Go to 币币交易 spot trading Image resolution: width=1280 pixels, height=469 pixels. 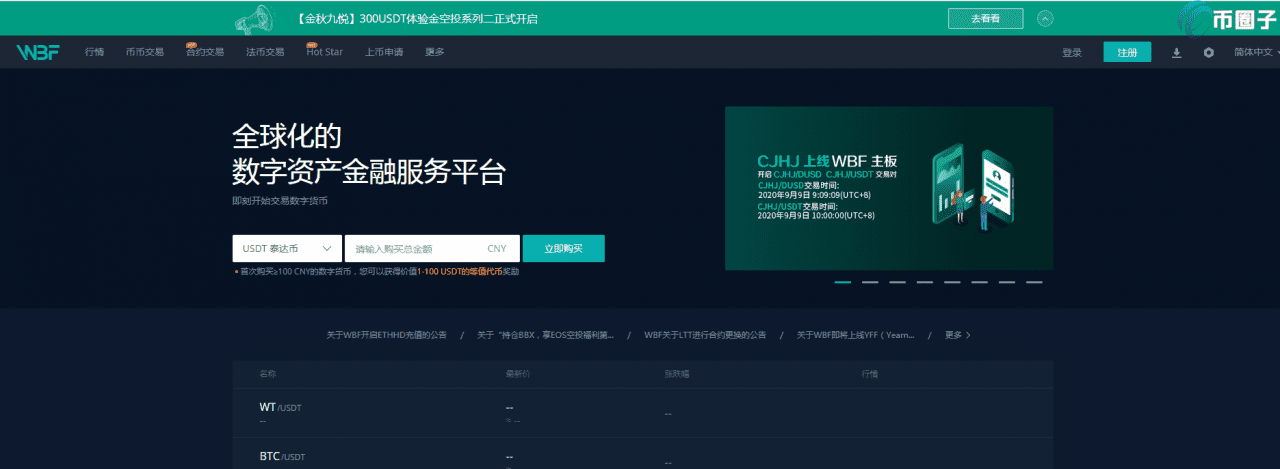[x=145, y=52]
